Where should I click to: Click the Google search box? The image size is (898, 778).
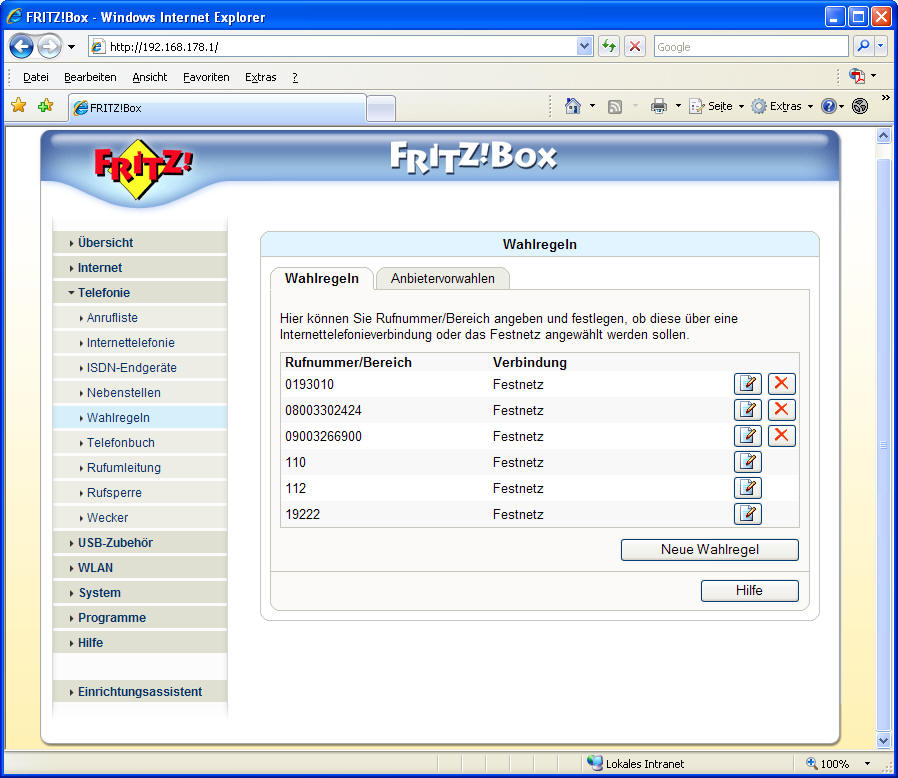click(x=751, y=46)
